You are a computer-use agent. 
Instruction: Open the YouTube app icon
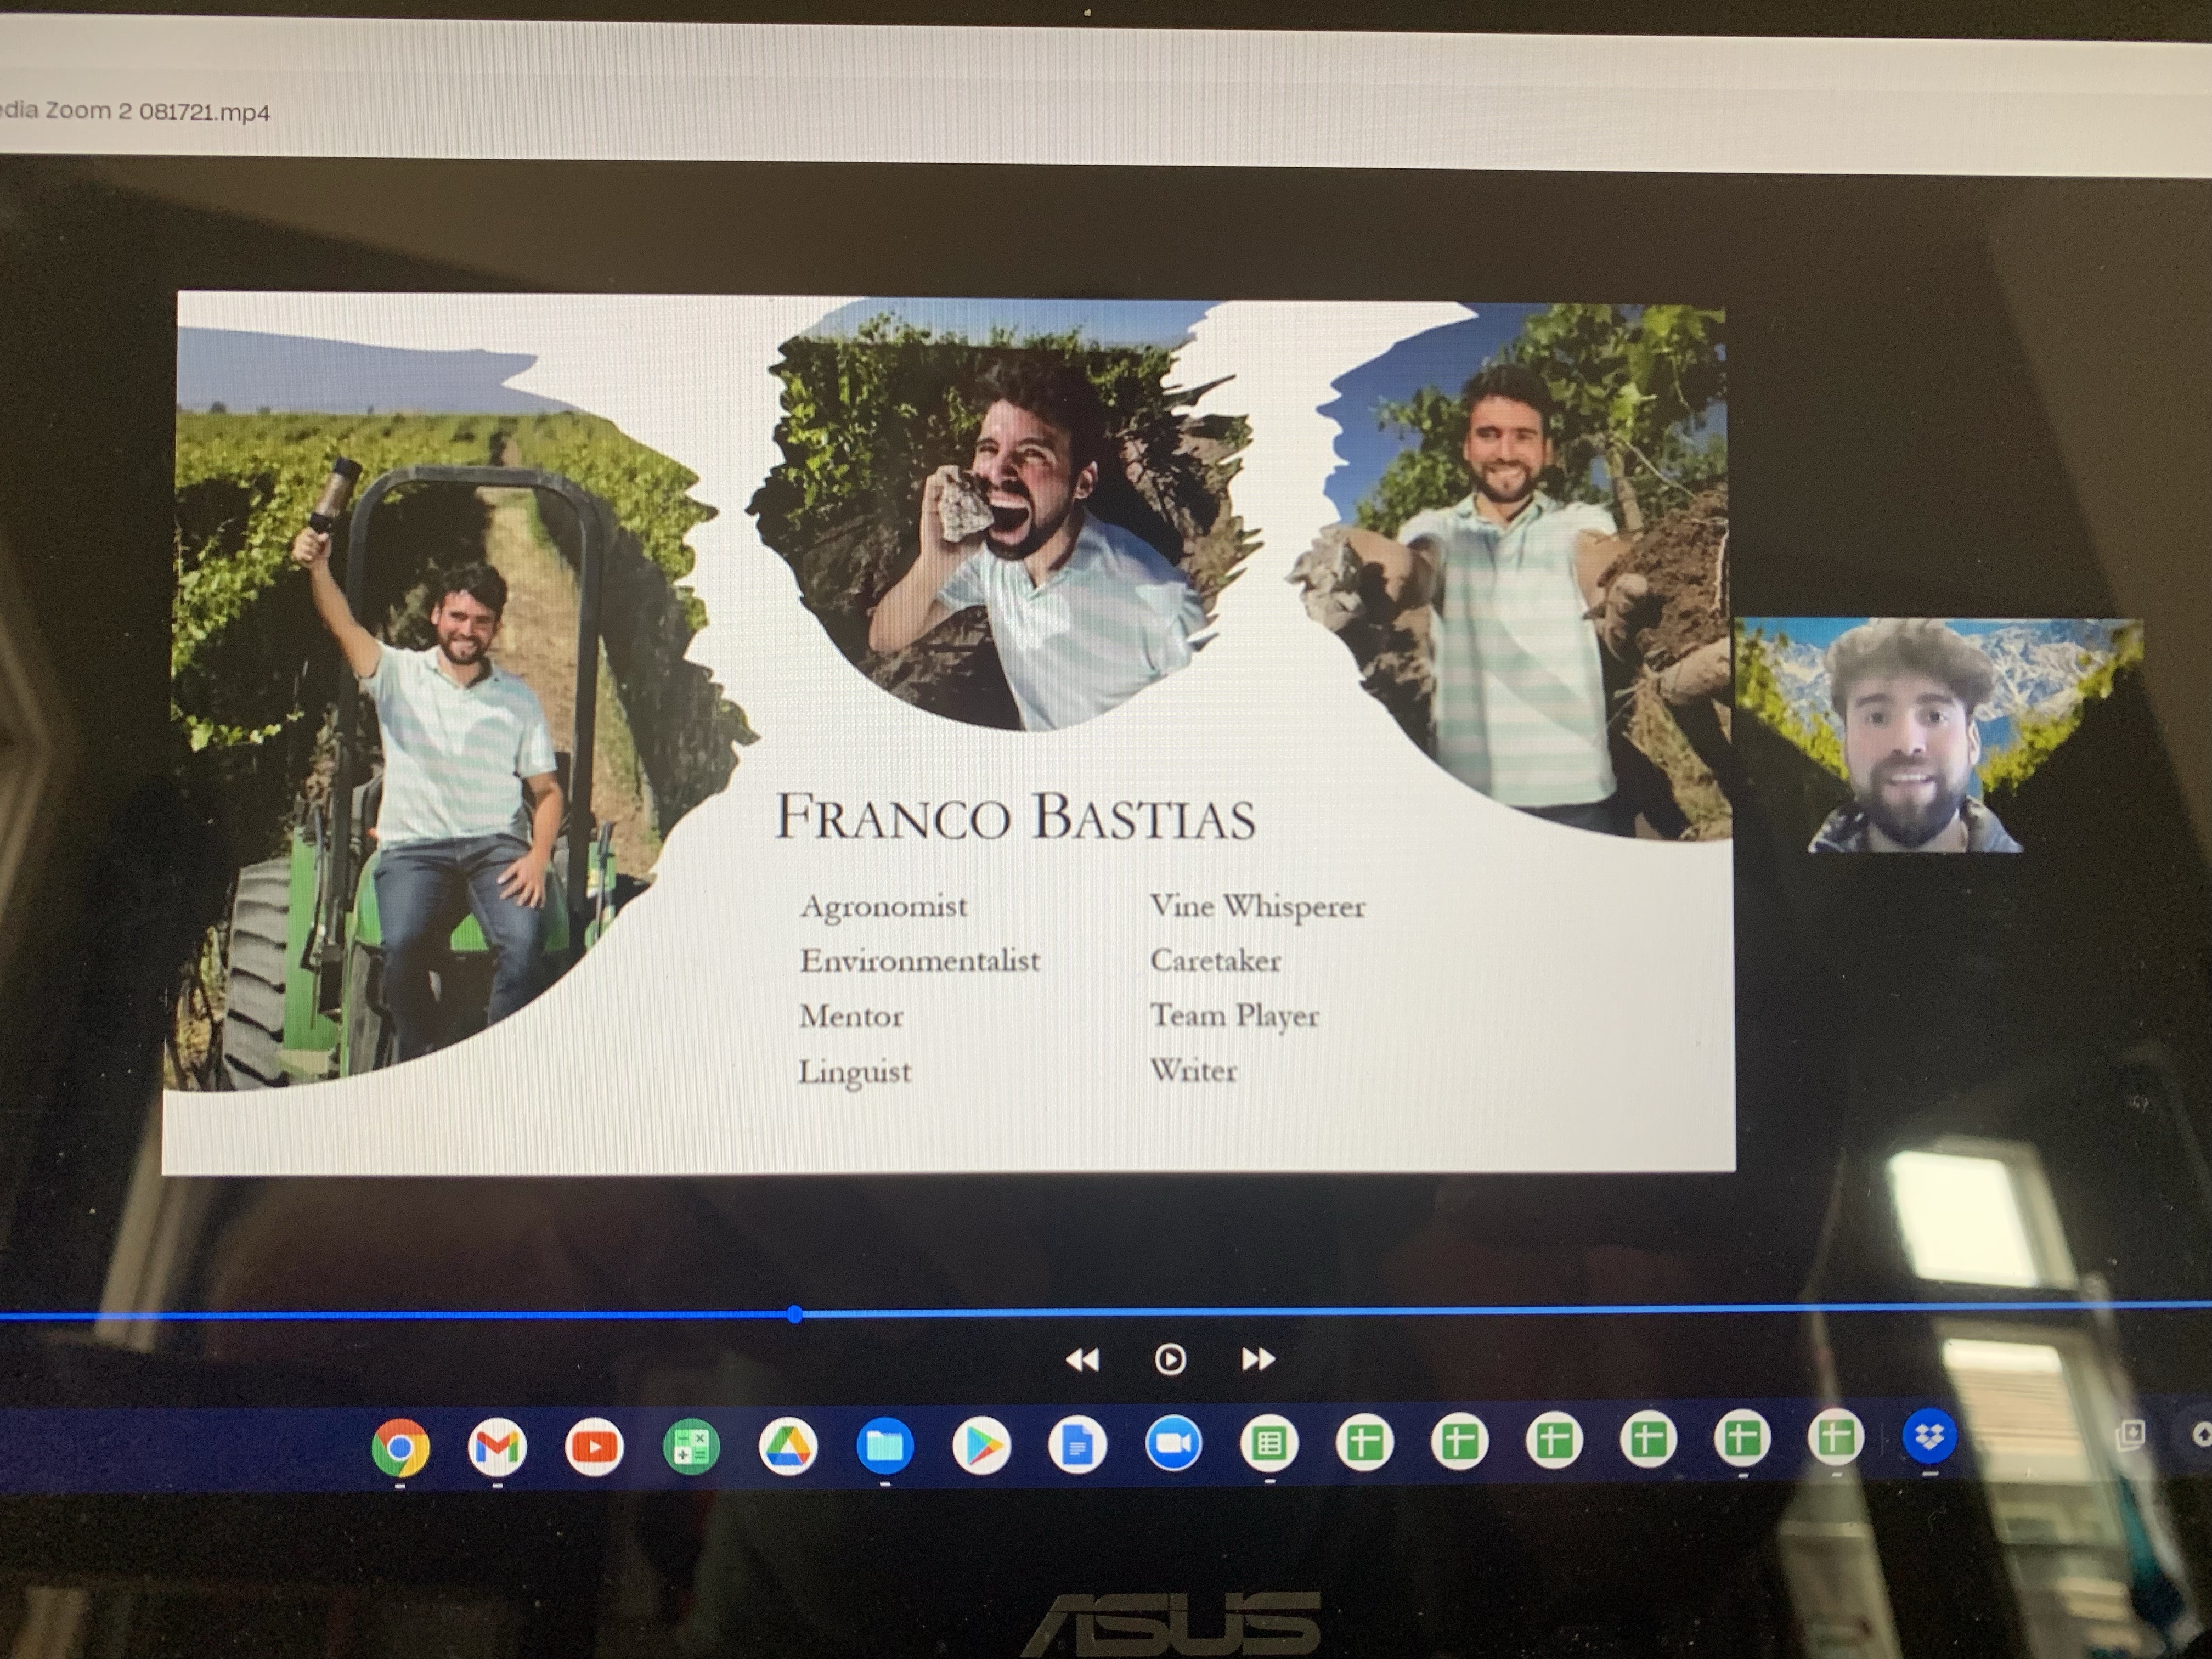pos(594,1447)
